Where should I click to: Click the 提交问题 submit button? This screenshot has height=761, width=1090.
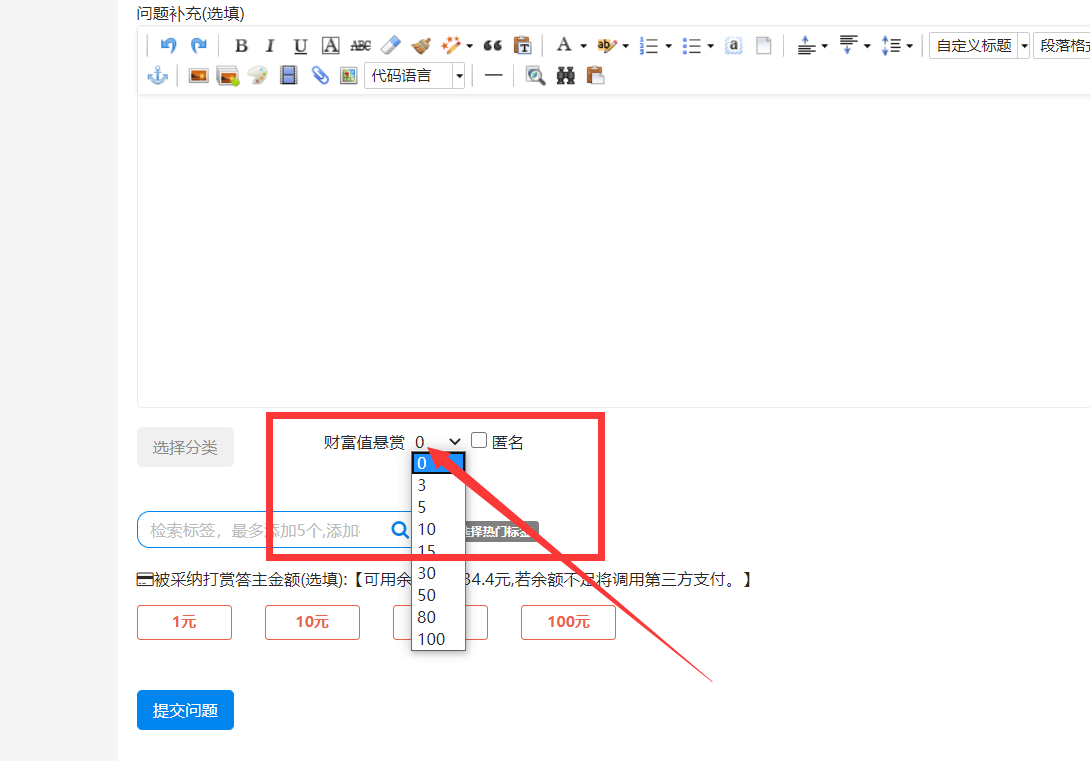pyautogui.click(x=185, y=710)
